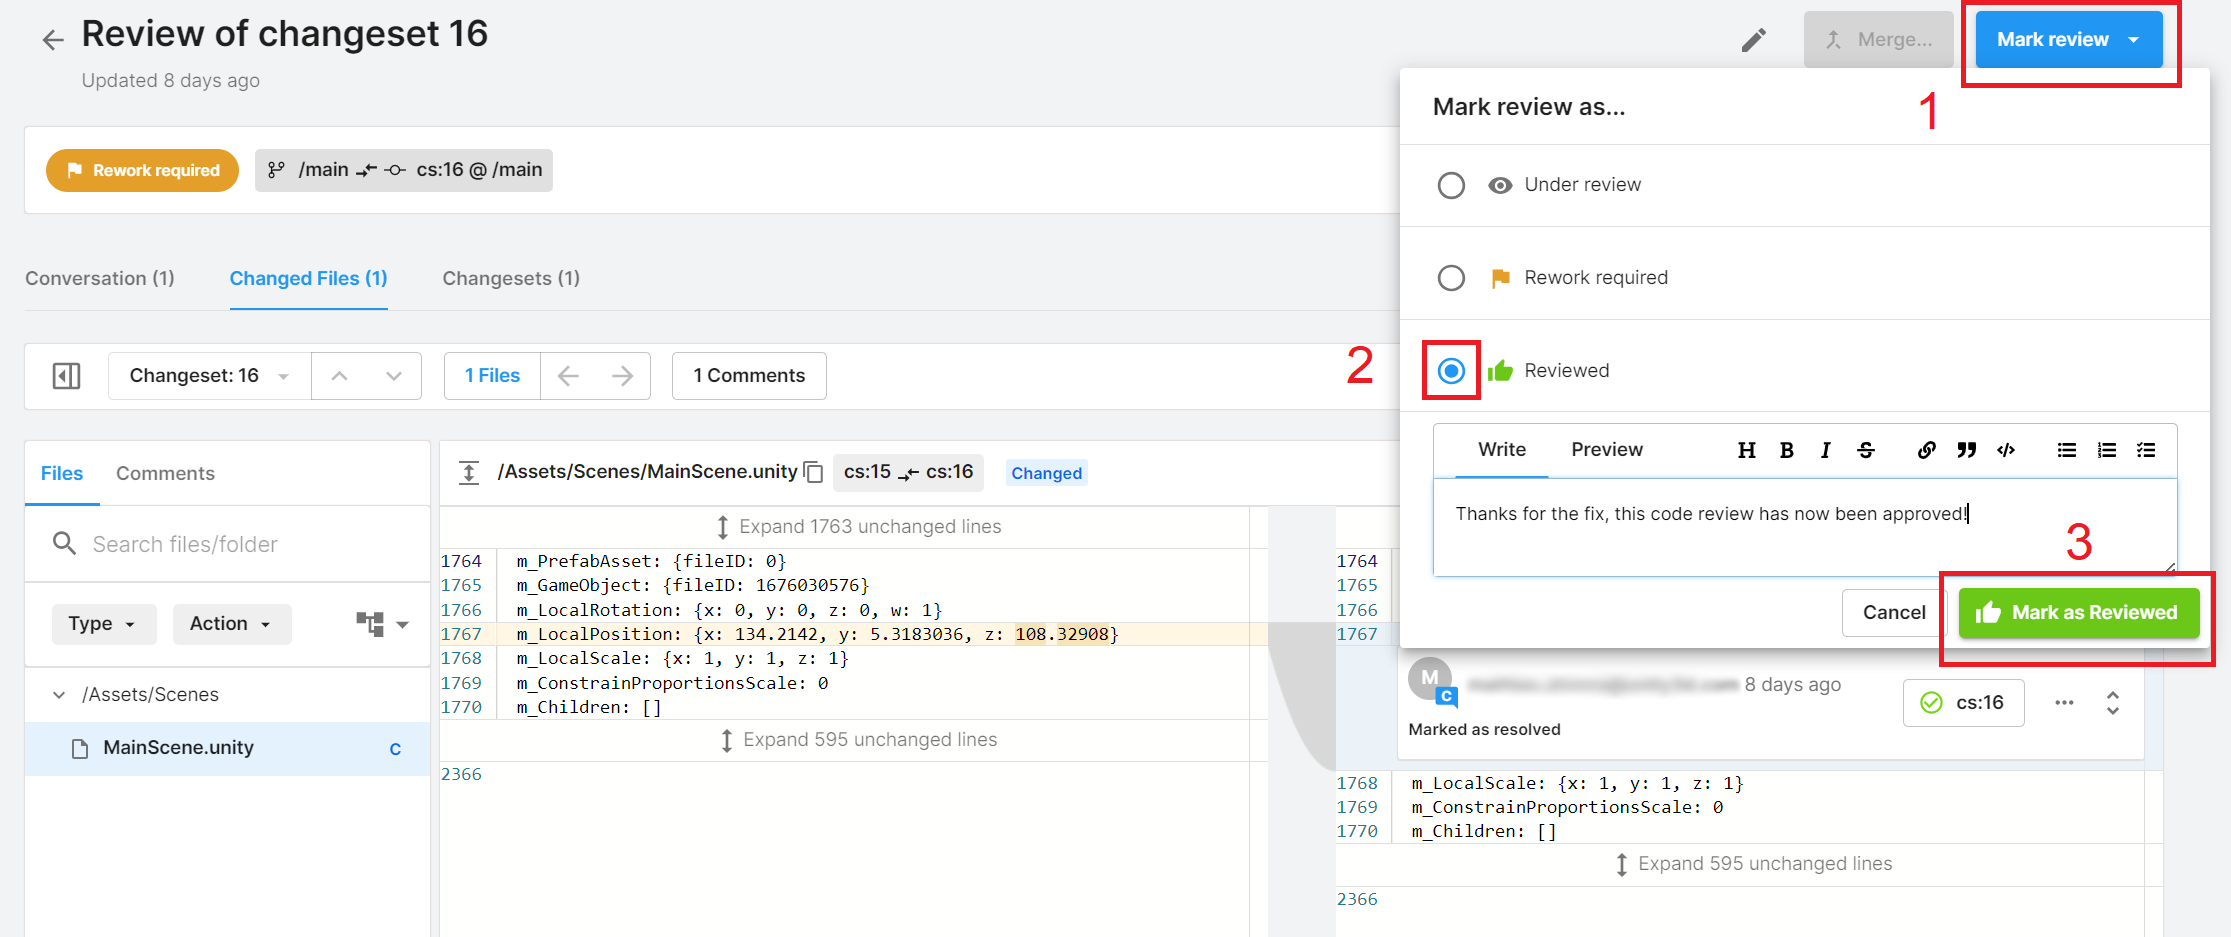
Task: Click the Cancel button
Action: [x=1893, y=613]
